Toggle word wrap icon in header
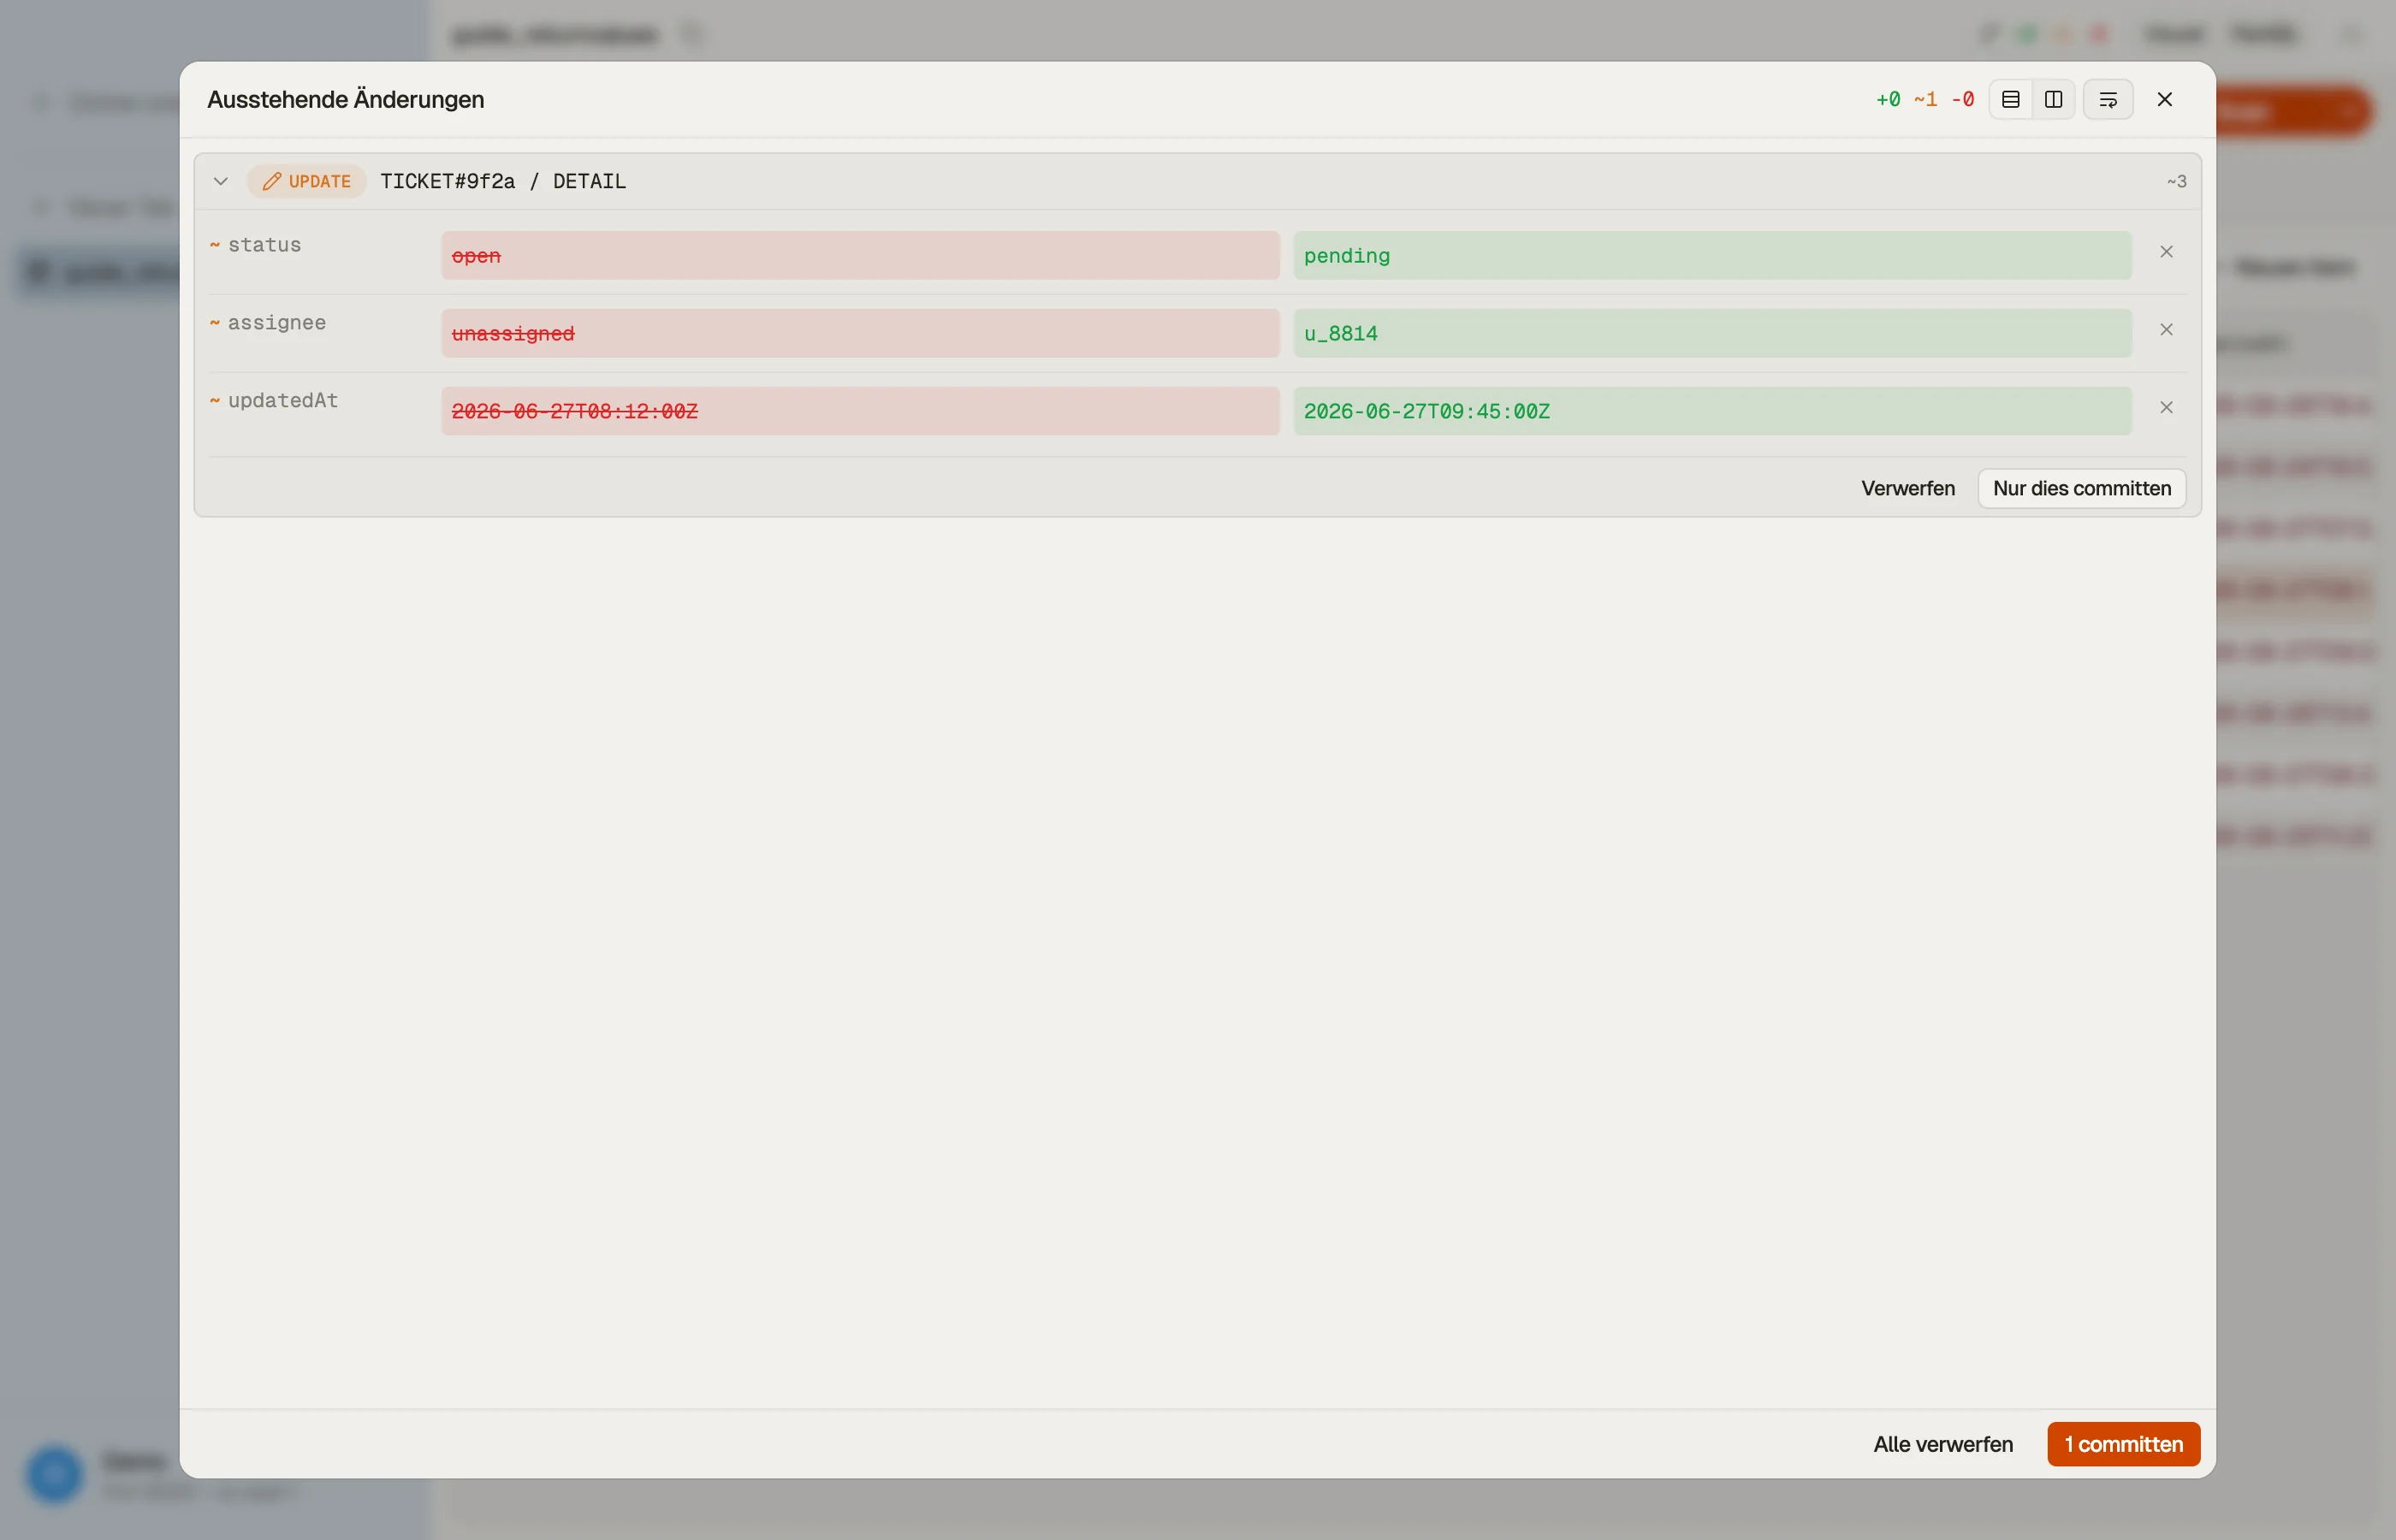Screen dimensions: 2396x1540 (2108, 99)
